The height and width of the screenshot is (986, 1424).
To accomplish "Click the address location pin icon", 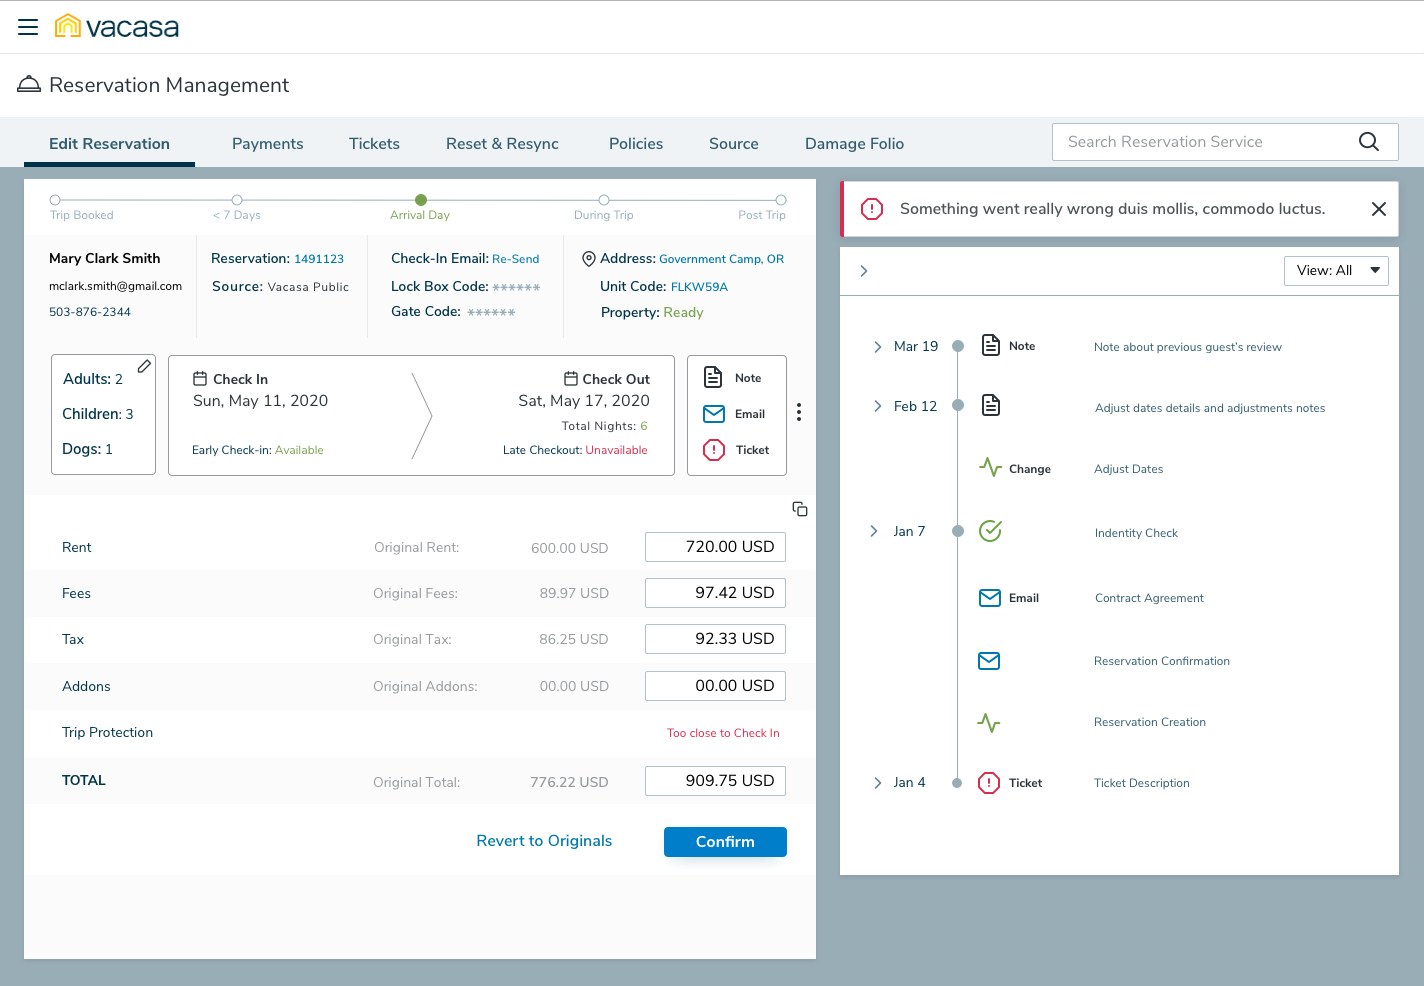I will (588, 259).
